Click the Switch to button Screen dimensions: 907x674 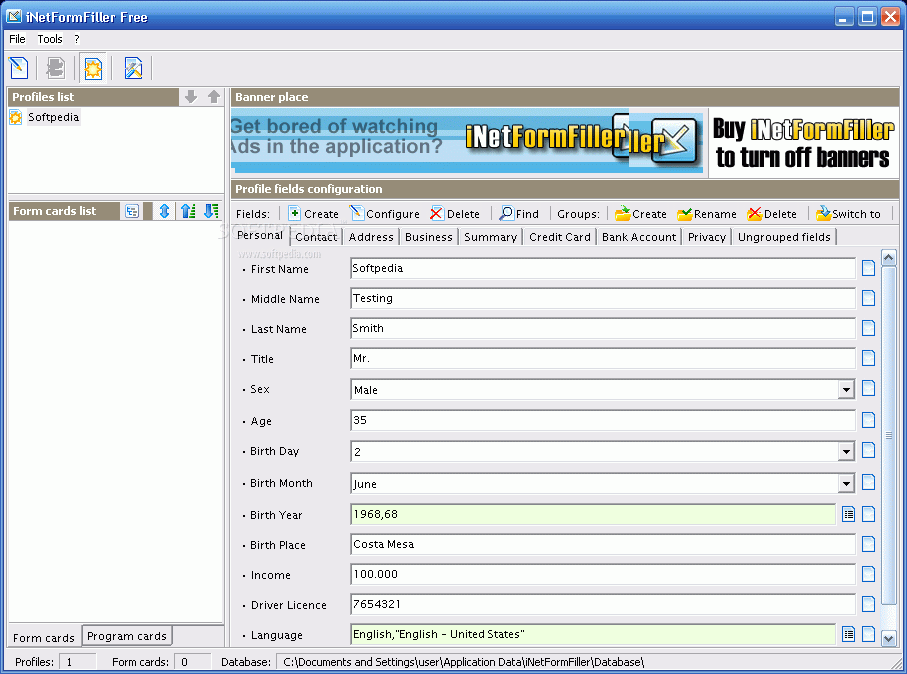tap(848, 214)
